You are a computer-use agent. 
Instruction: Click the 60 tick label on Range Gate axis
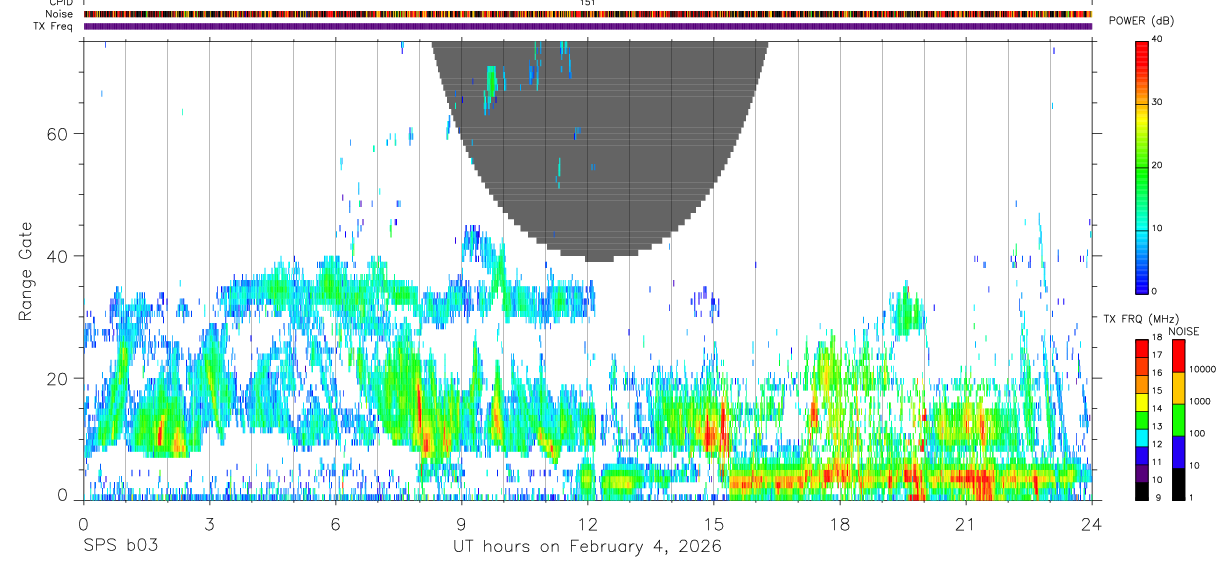[x=58, y=133]
